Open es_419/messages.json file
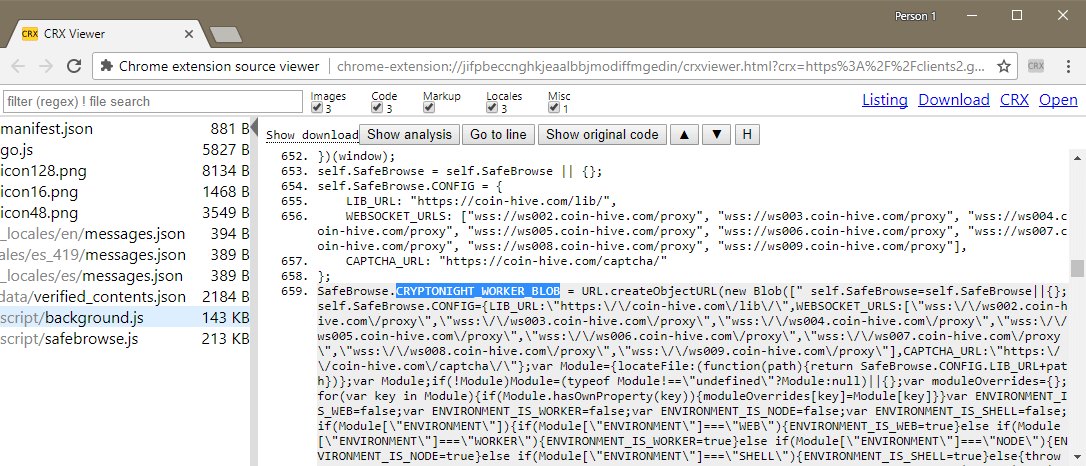Screen dimensions: 1086x466 coord(125,255)
